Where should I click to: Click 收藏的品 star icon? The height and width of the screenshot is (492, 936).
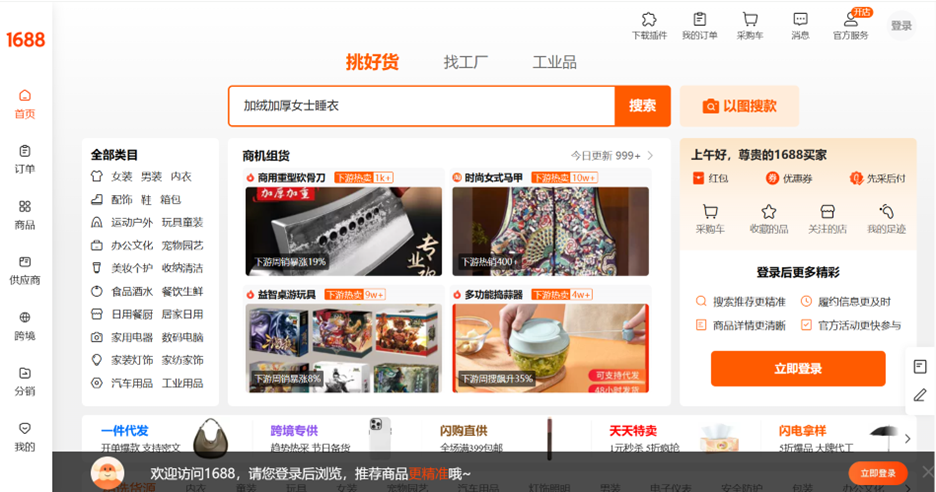point(768,212)
